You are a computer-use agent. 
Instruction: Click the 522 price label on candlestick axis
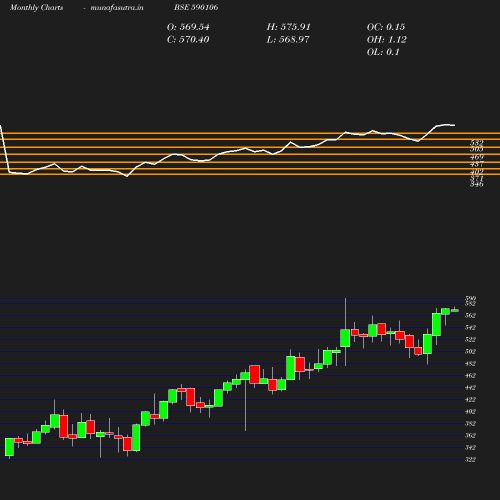coord(470,339)
